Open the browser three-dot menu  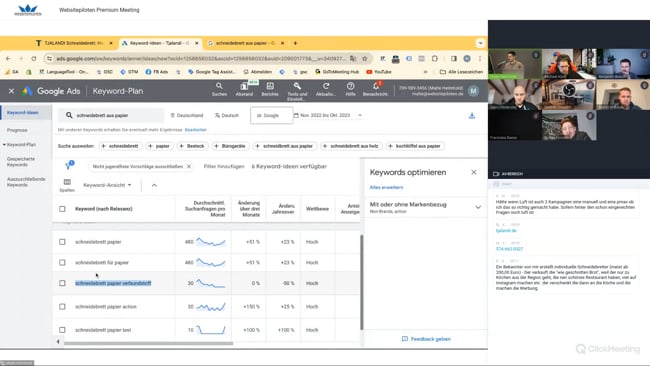coord(480,59)
